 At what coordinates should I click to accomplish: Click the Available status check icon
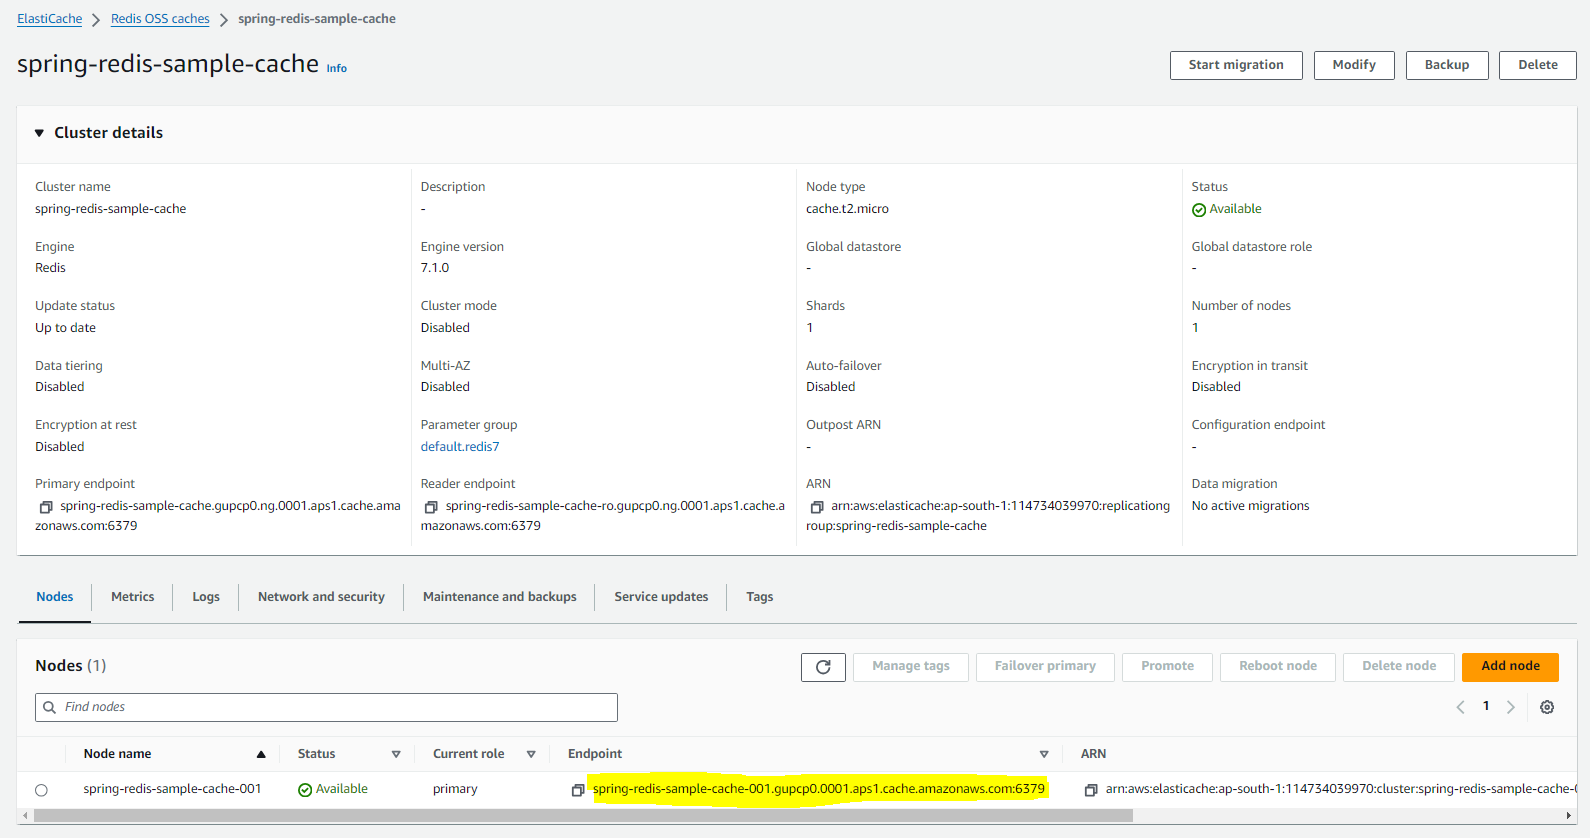point(1199,210)
